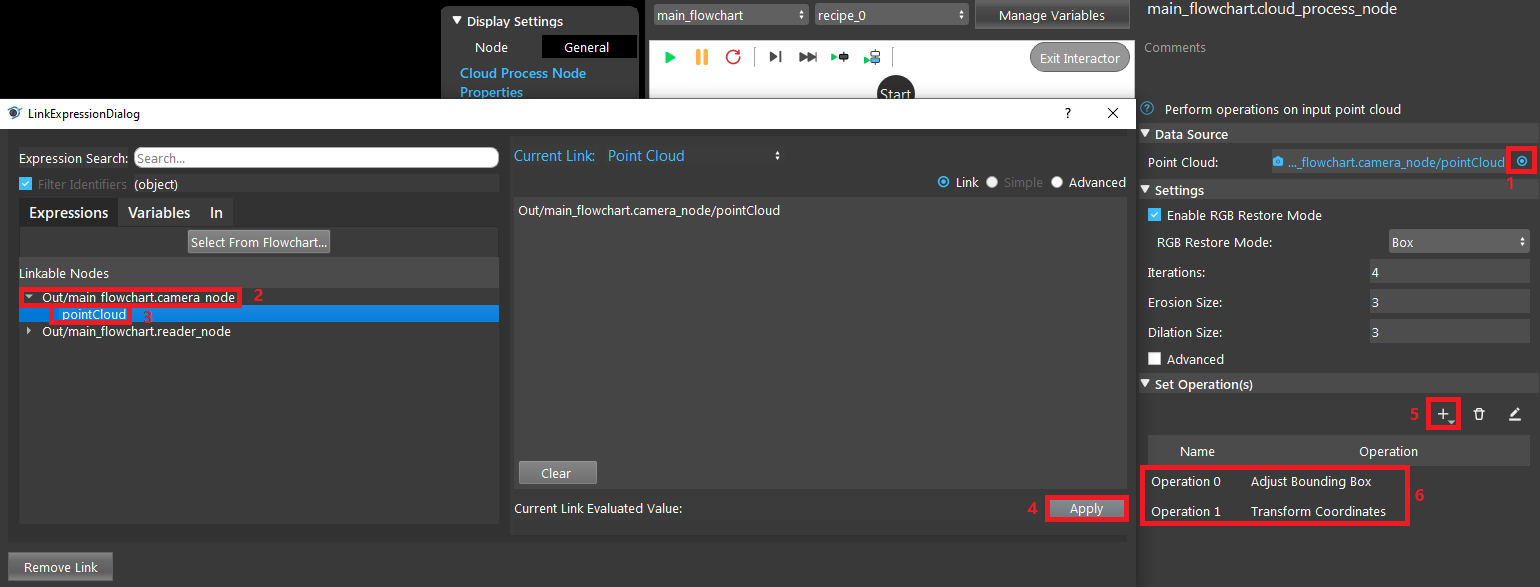Run the flowchart with the green play icon

coord(670,57)
